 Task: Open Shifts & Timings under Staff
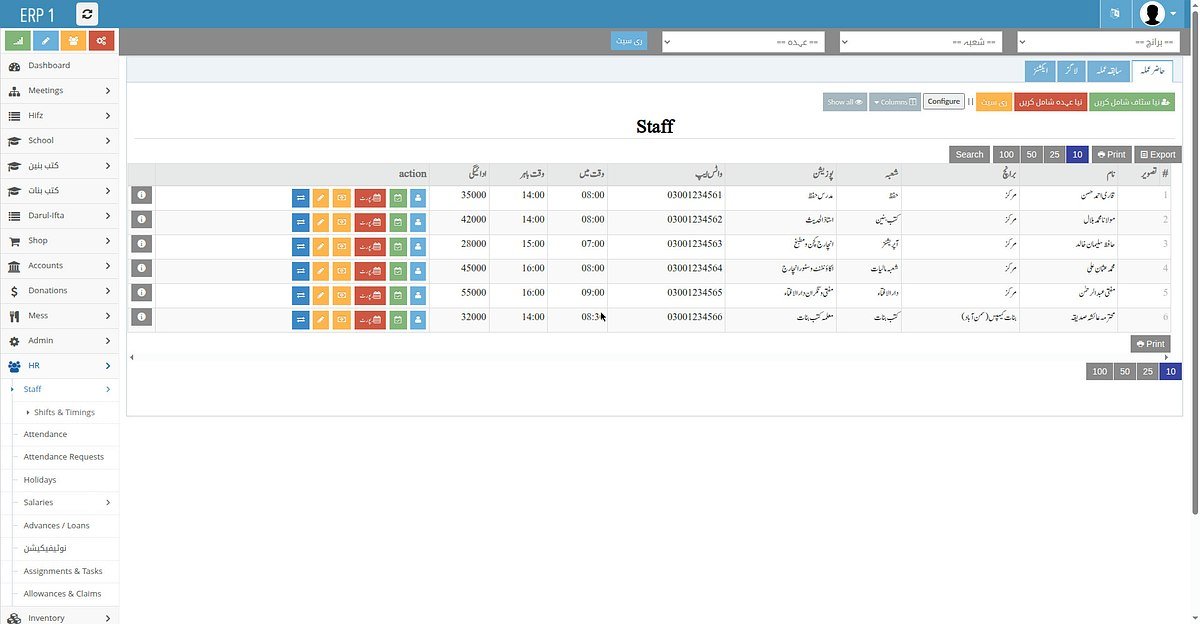(x=66, y=412)
